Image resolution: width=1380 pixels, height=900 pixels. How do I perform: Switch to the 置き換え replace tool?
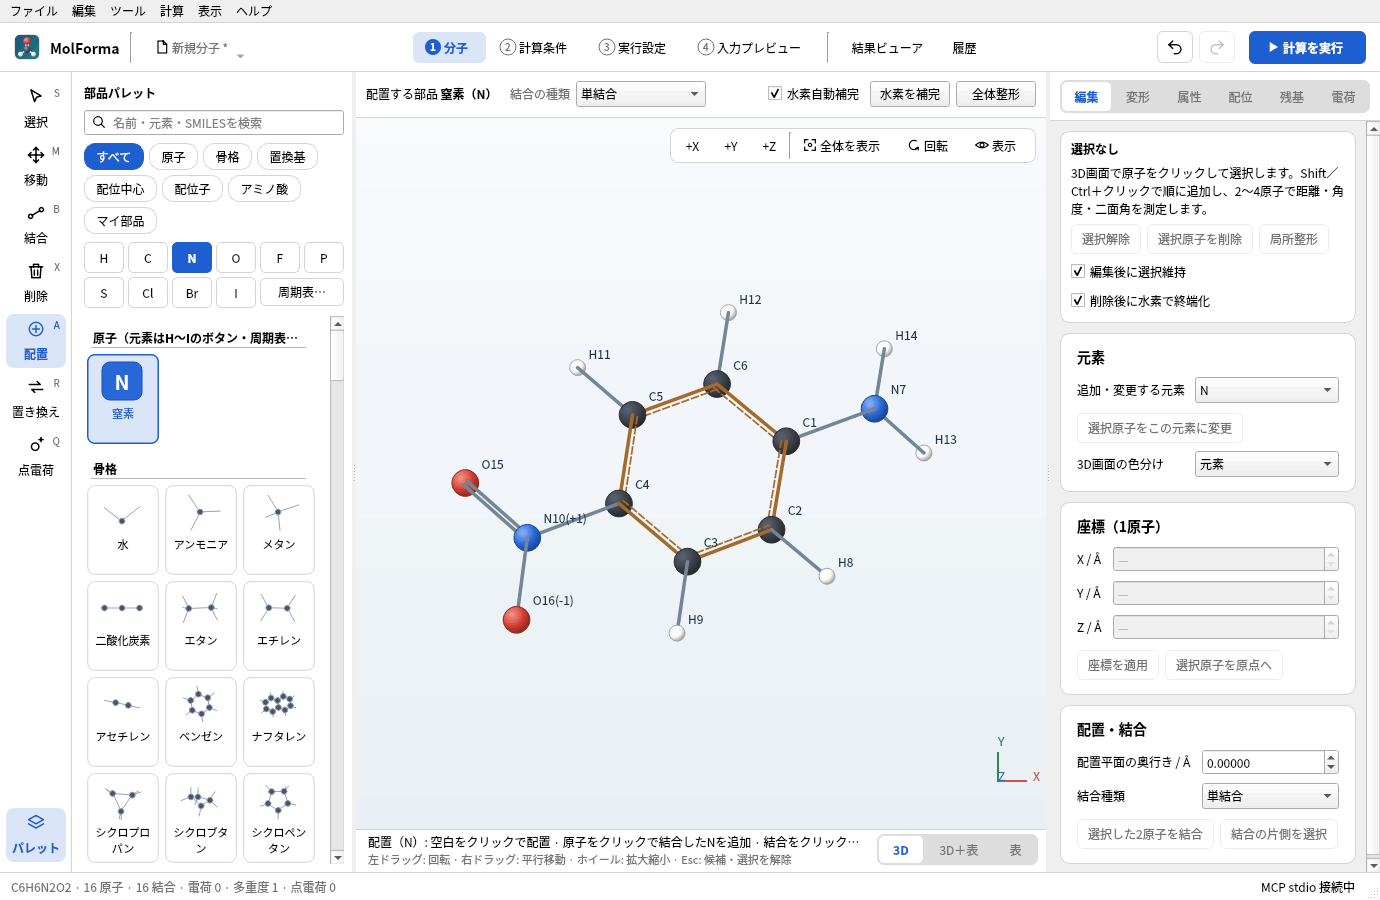click(36, 398)
